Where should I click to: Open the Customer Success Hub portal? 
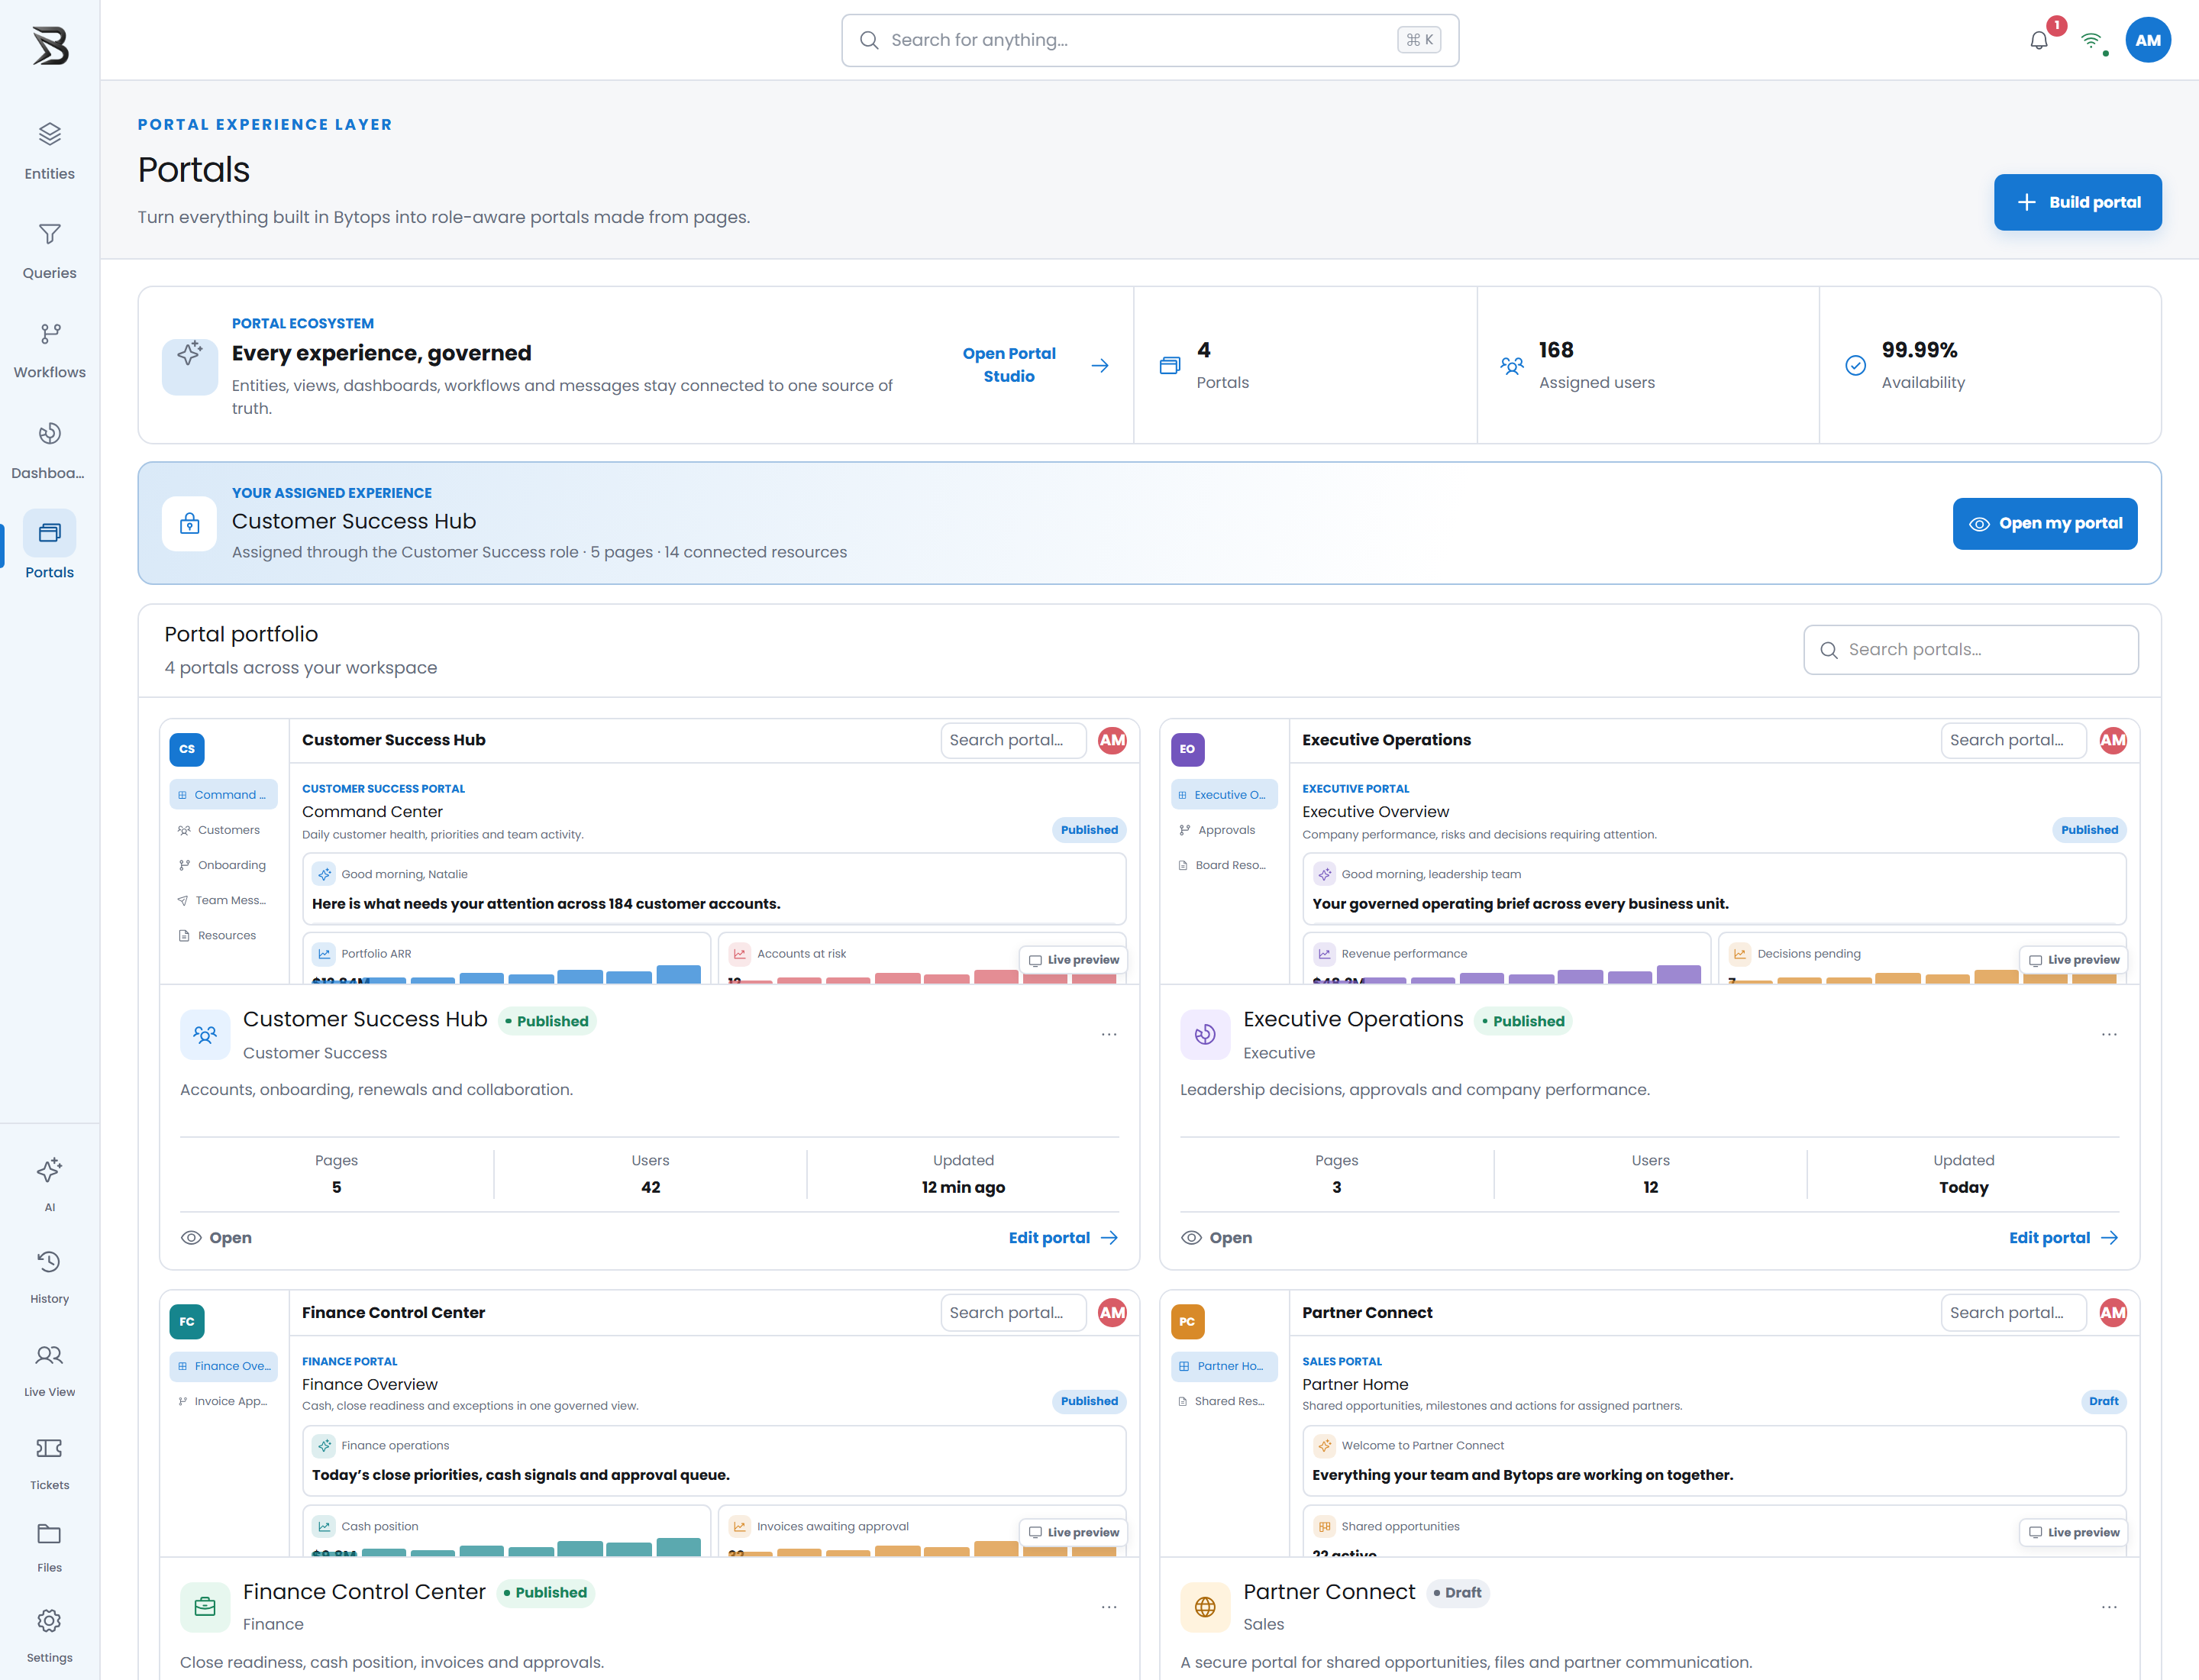(216, 1237)
